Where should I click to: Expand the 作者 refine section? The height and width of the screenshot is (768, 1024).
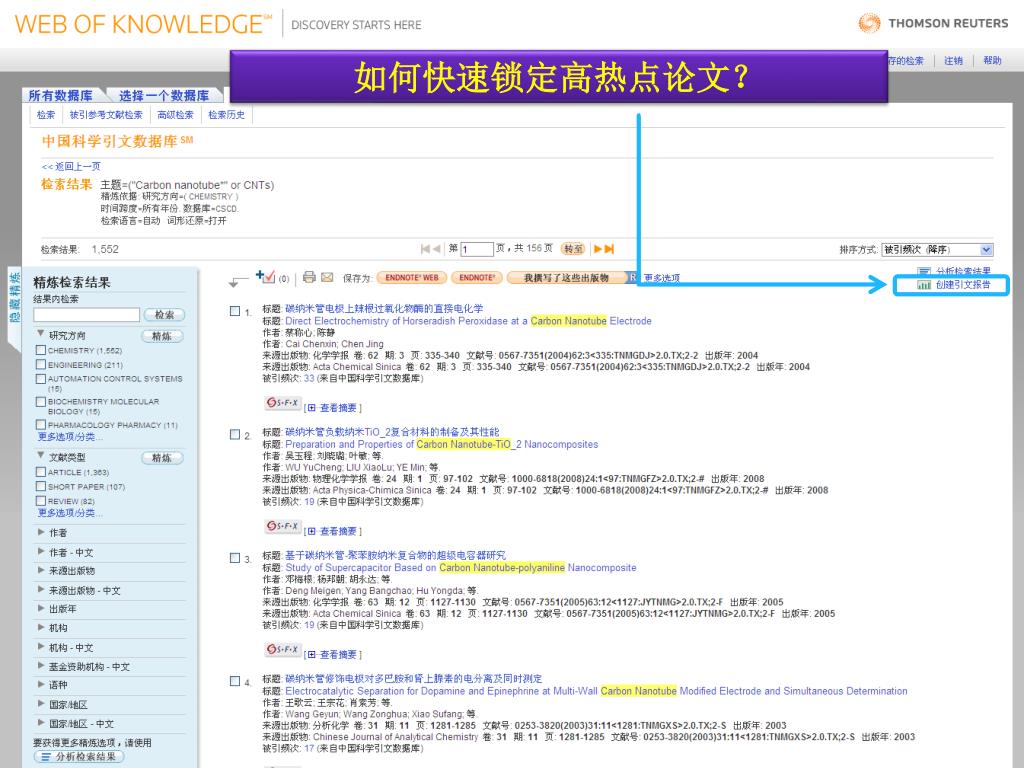(x=41, y=532)
